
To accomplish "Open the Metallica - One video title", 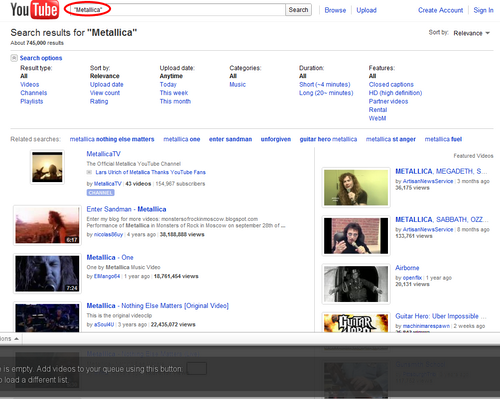I will pyautogui.click(x=110, y=257).
